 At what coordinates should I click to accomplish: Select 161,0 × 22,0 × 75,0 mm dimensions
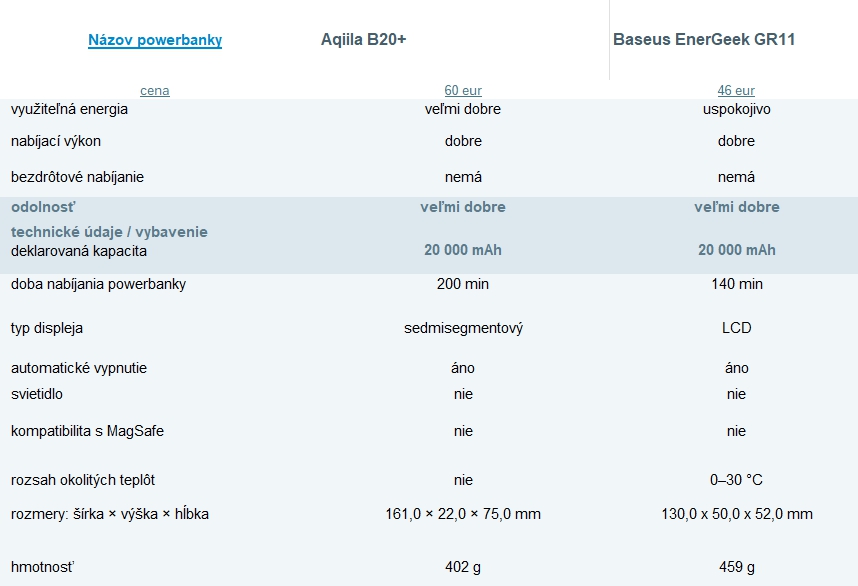[x=463, y=514]
